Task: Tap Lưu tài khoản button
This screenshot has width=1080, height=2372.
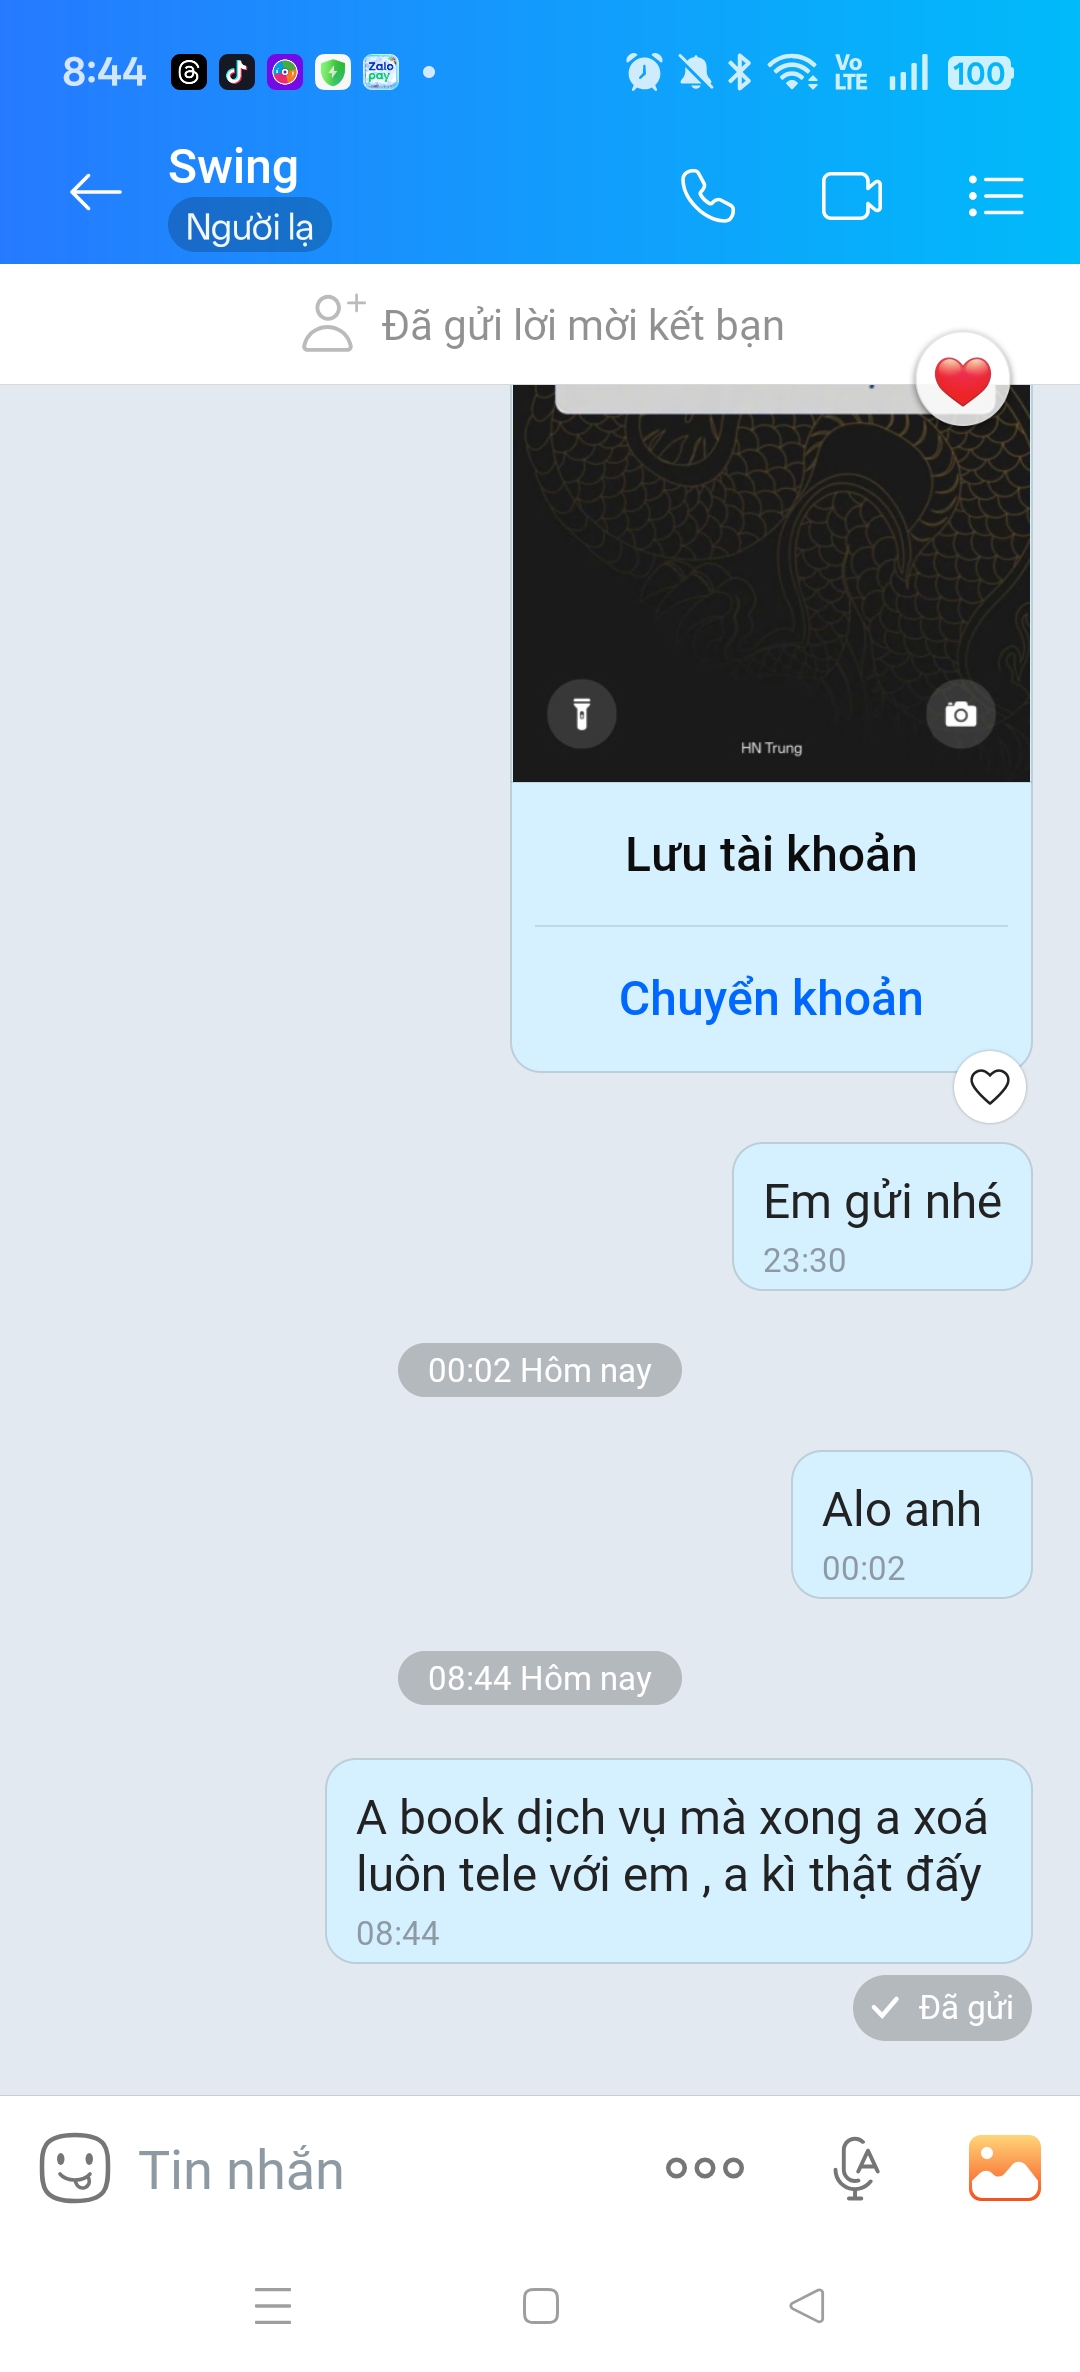Action: (771, 855)
